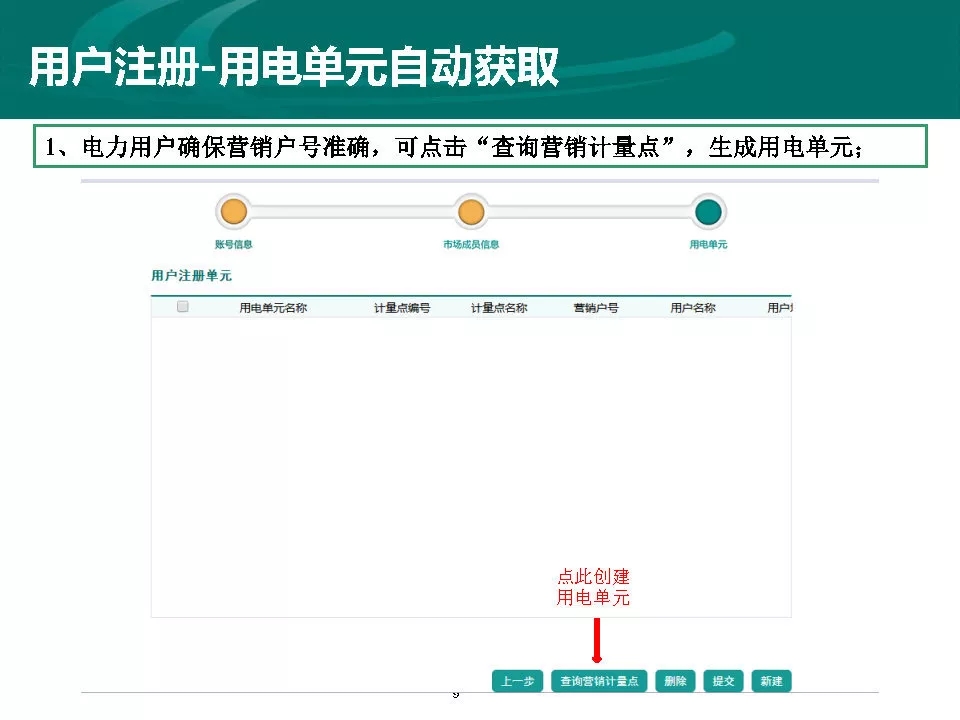Go back with the 上一步 button
This screenshot has width=960, height=720.
click(x=517, y=681)
